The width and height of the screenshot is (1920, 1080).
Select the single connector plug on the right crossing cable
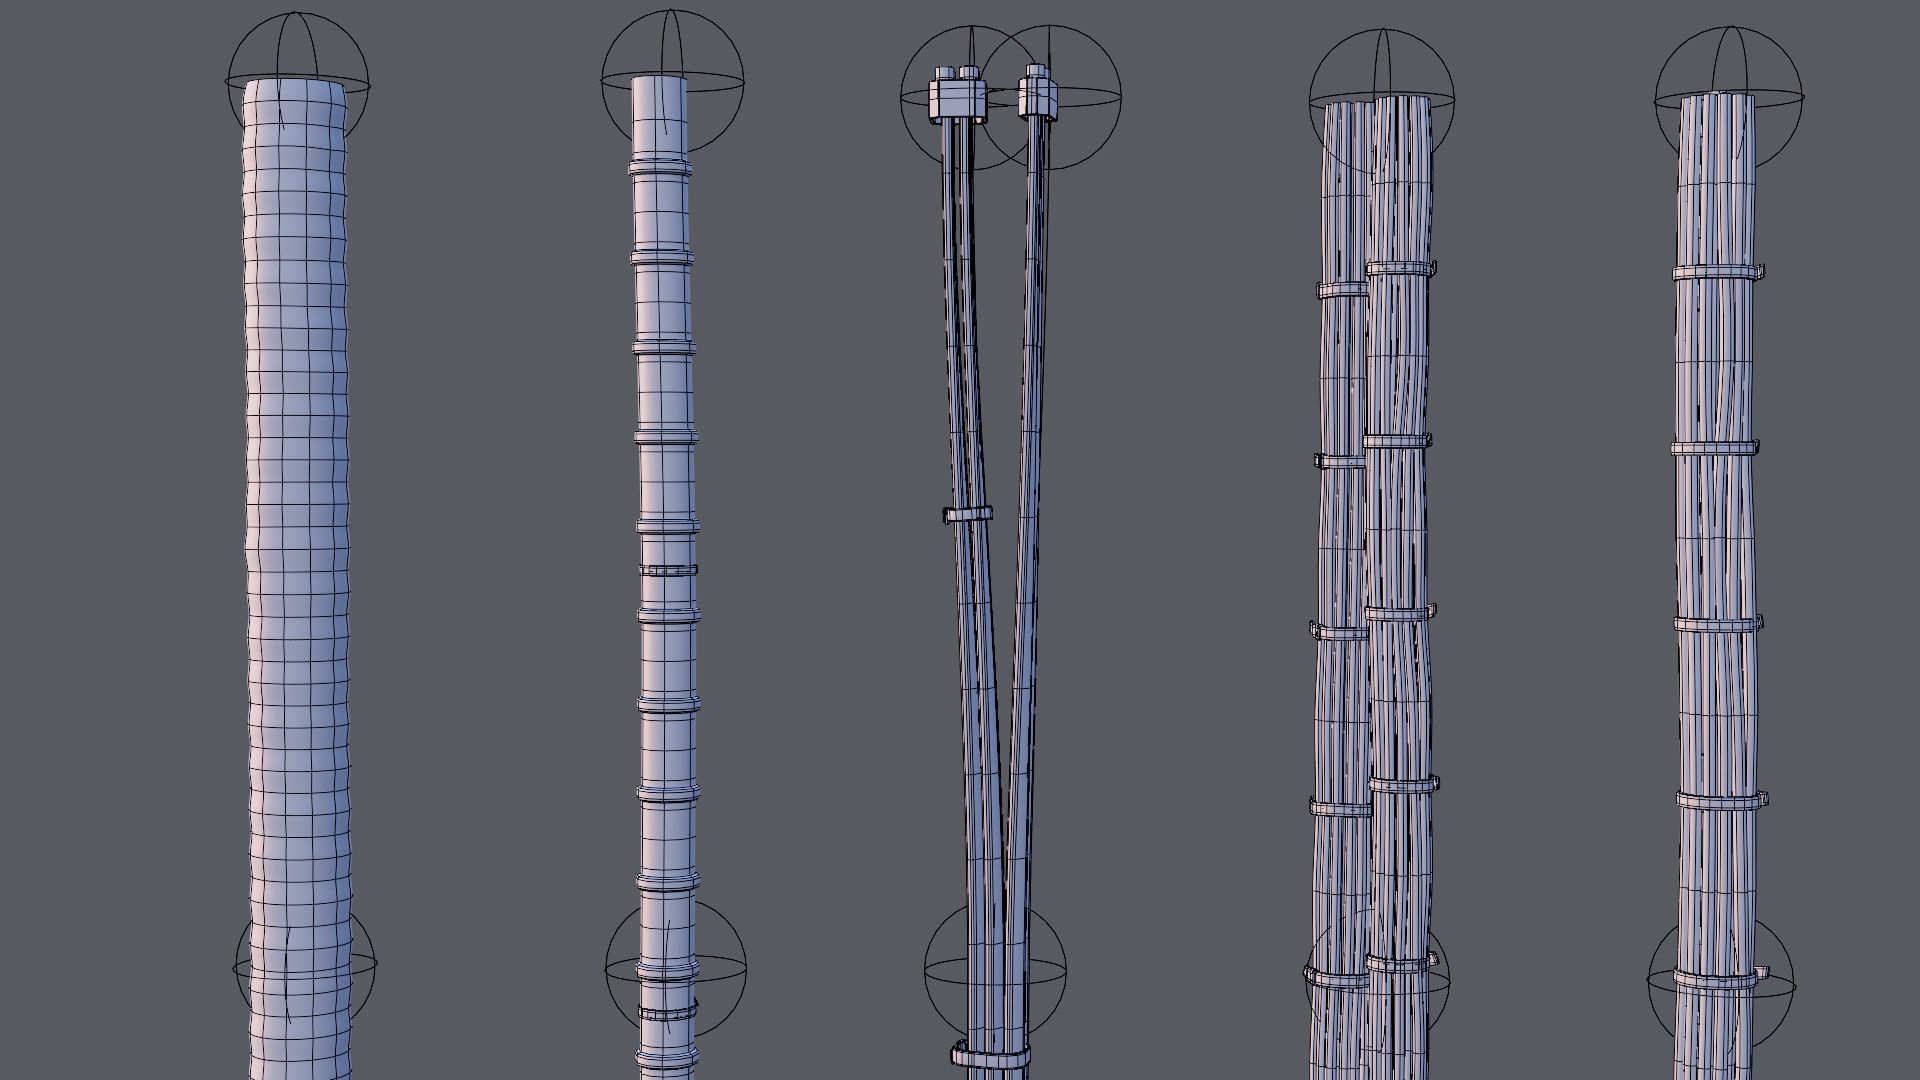[1037, 97]
